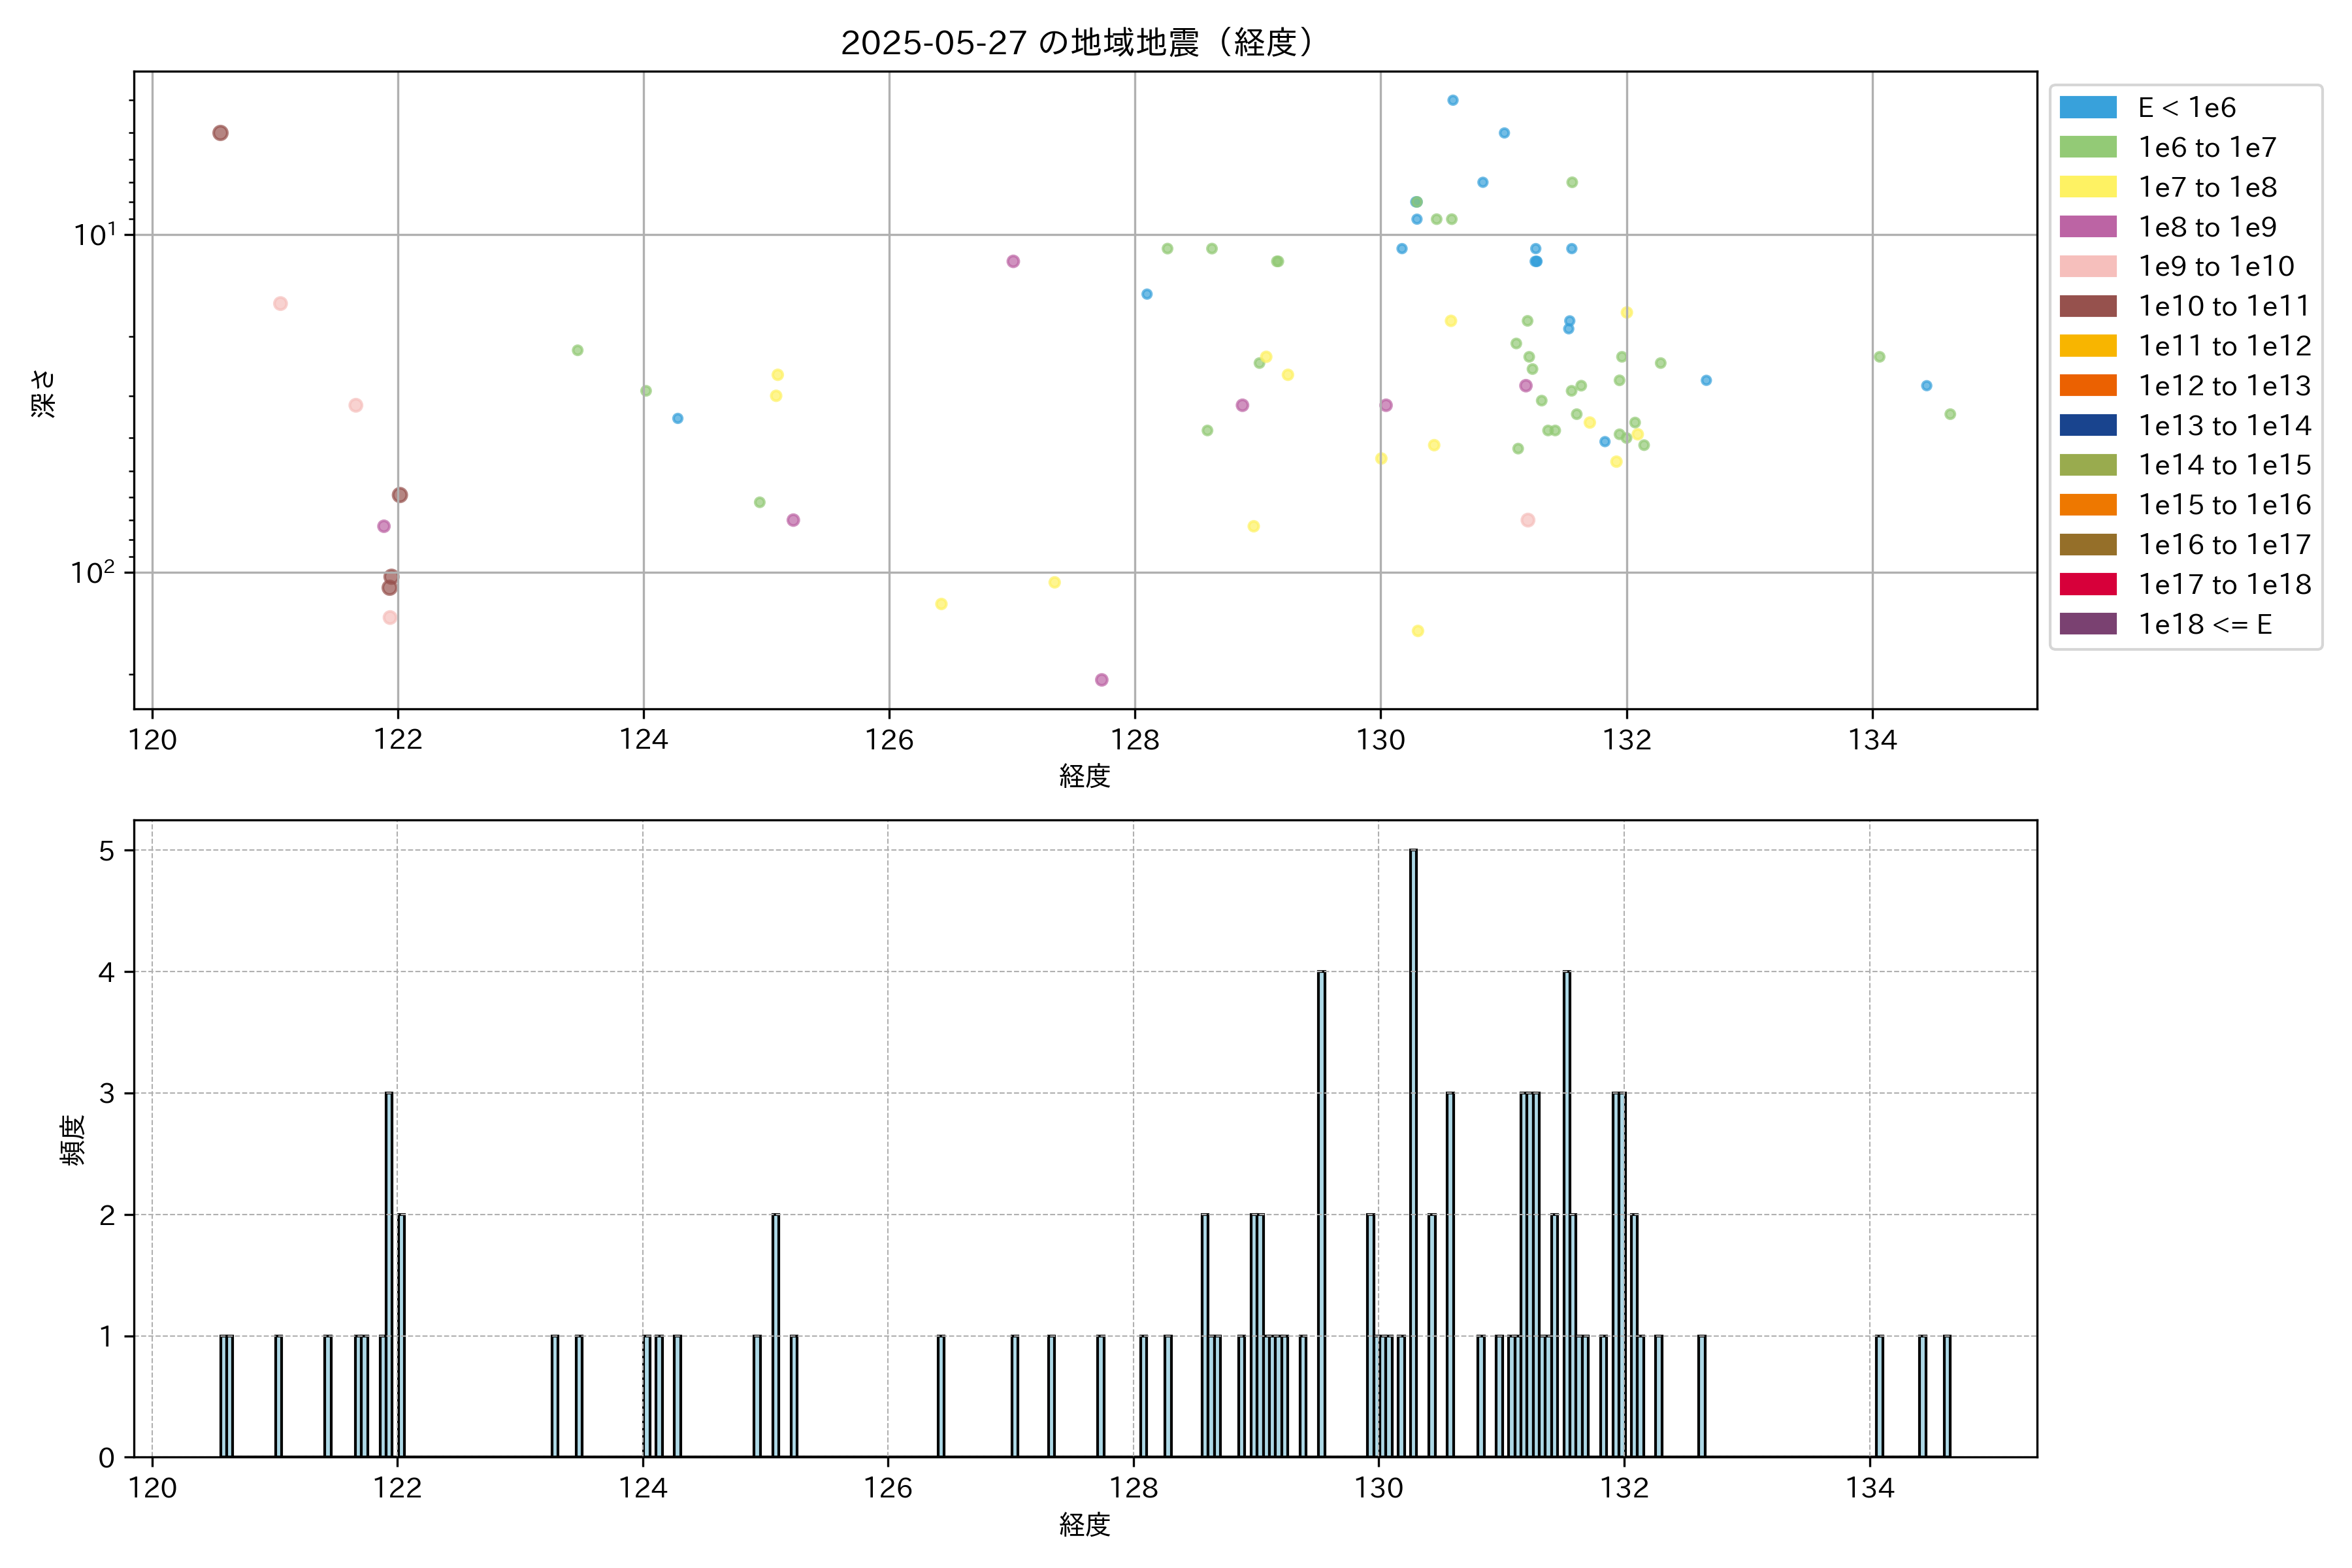This screenshot has width=2352, height=1568.
Task: Click the tallest histogram bar reaching frequency 5
Action: (1413, 1150)
